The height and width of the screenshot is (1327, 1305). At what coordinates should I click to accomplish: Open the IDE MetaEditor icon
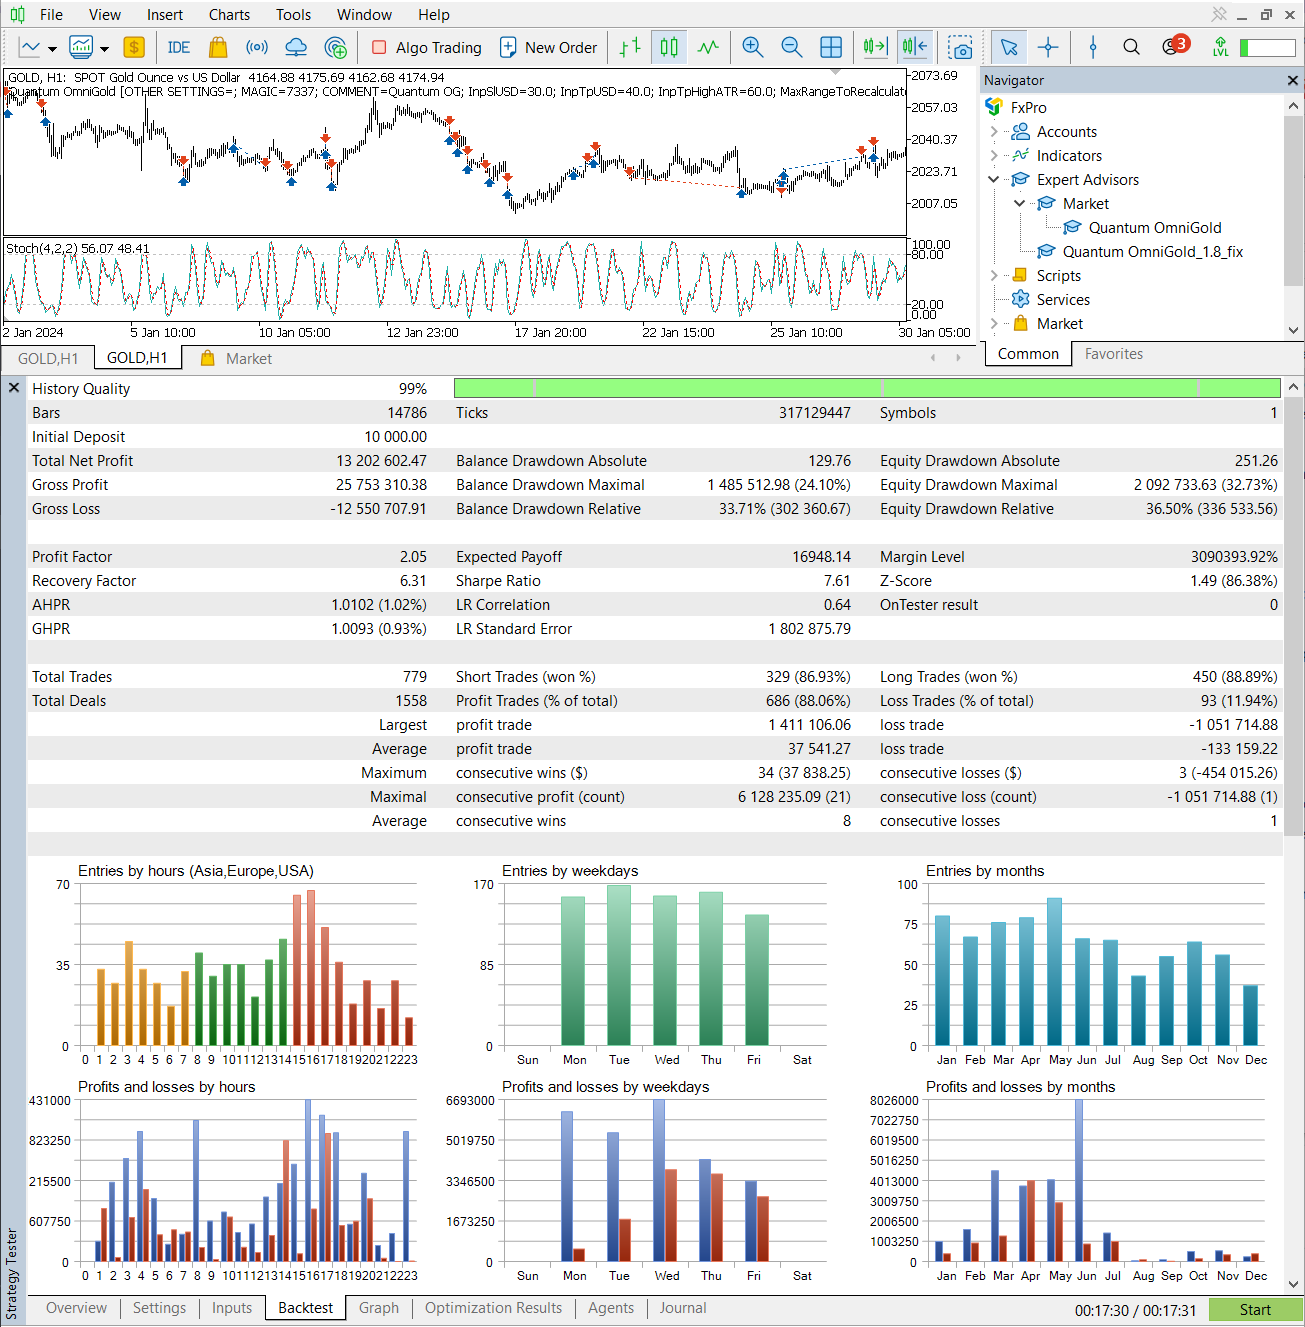pos(179,47)
